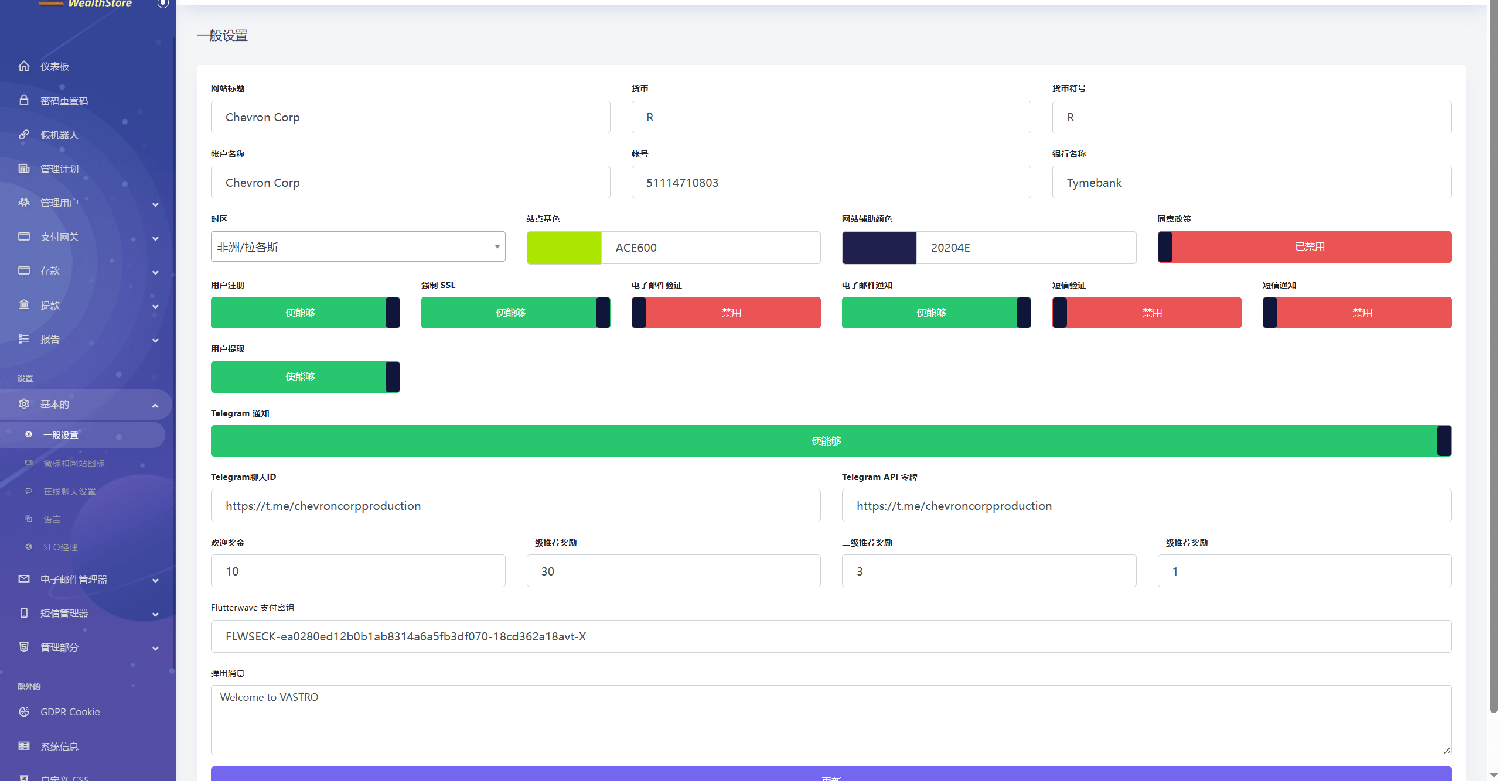1500x781 pixels.
Task: Click the icon beside the SEO submenu item
Action: 29,547
